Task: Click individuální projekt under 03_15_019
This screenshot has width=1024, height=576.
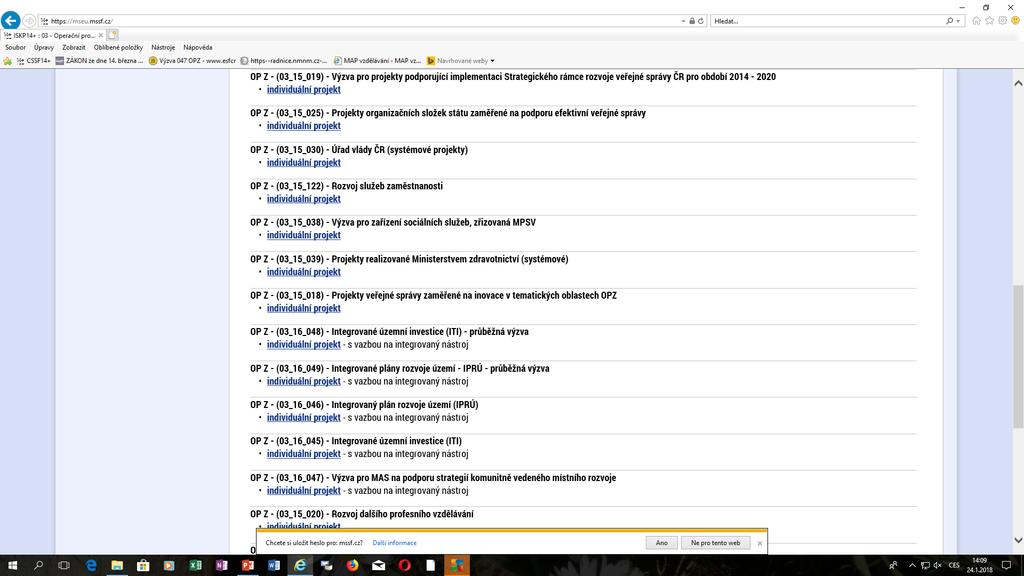Action: pyautogui.click(x=304, y=89)
